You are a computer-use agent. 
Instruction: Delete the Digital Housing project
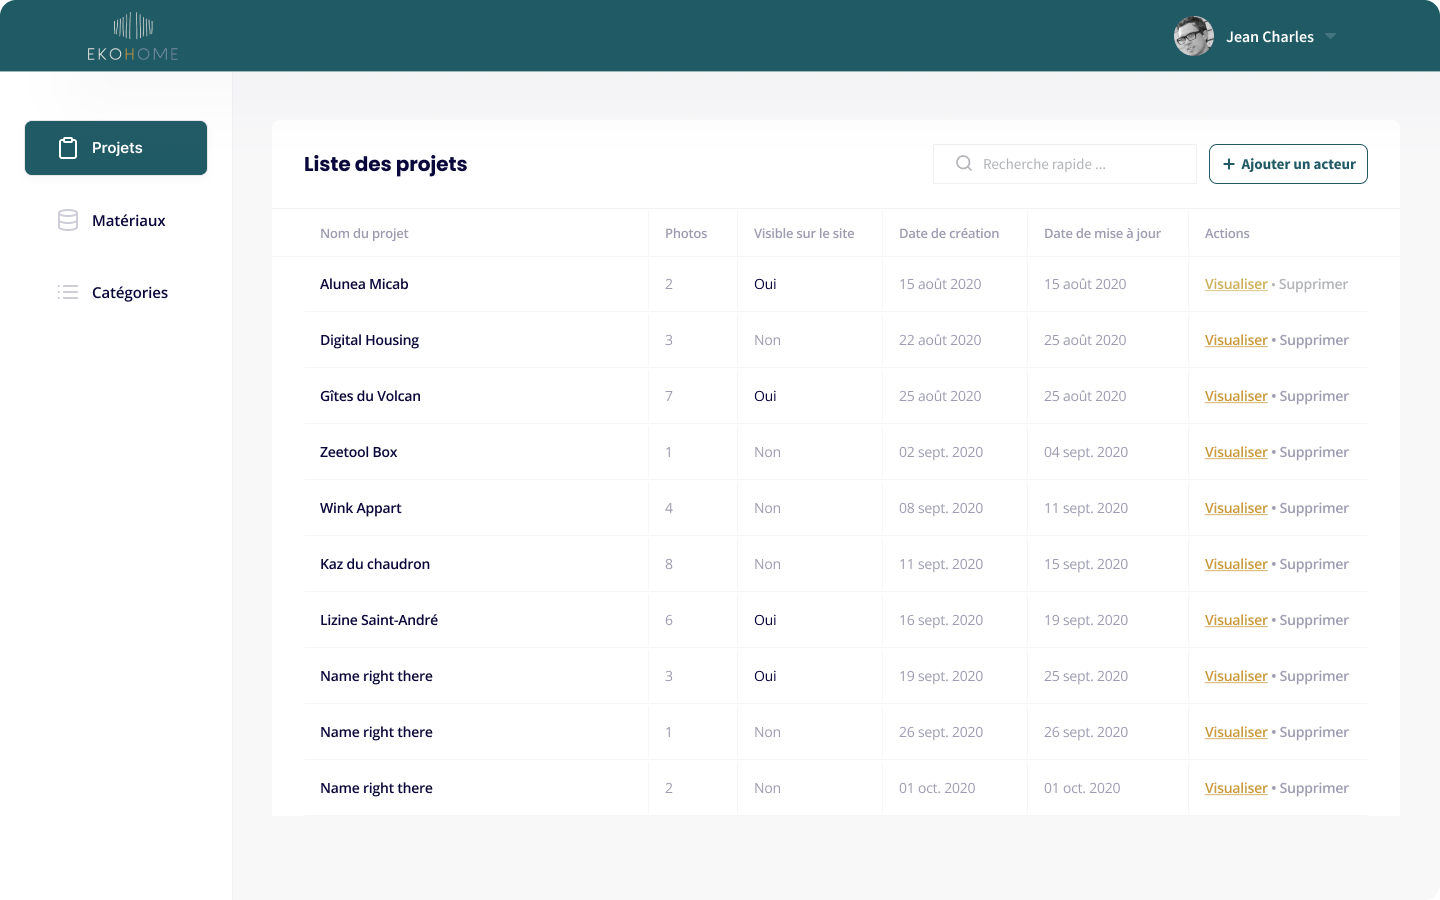pyautogui.click(x=1313, y=340)
